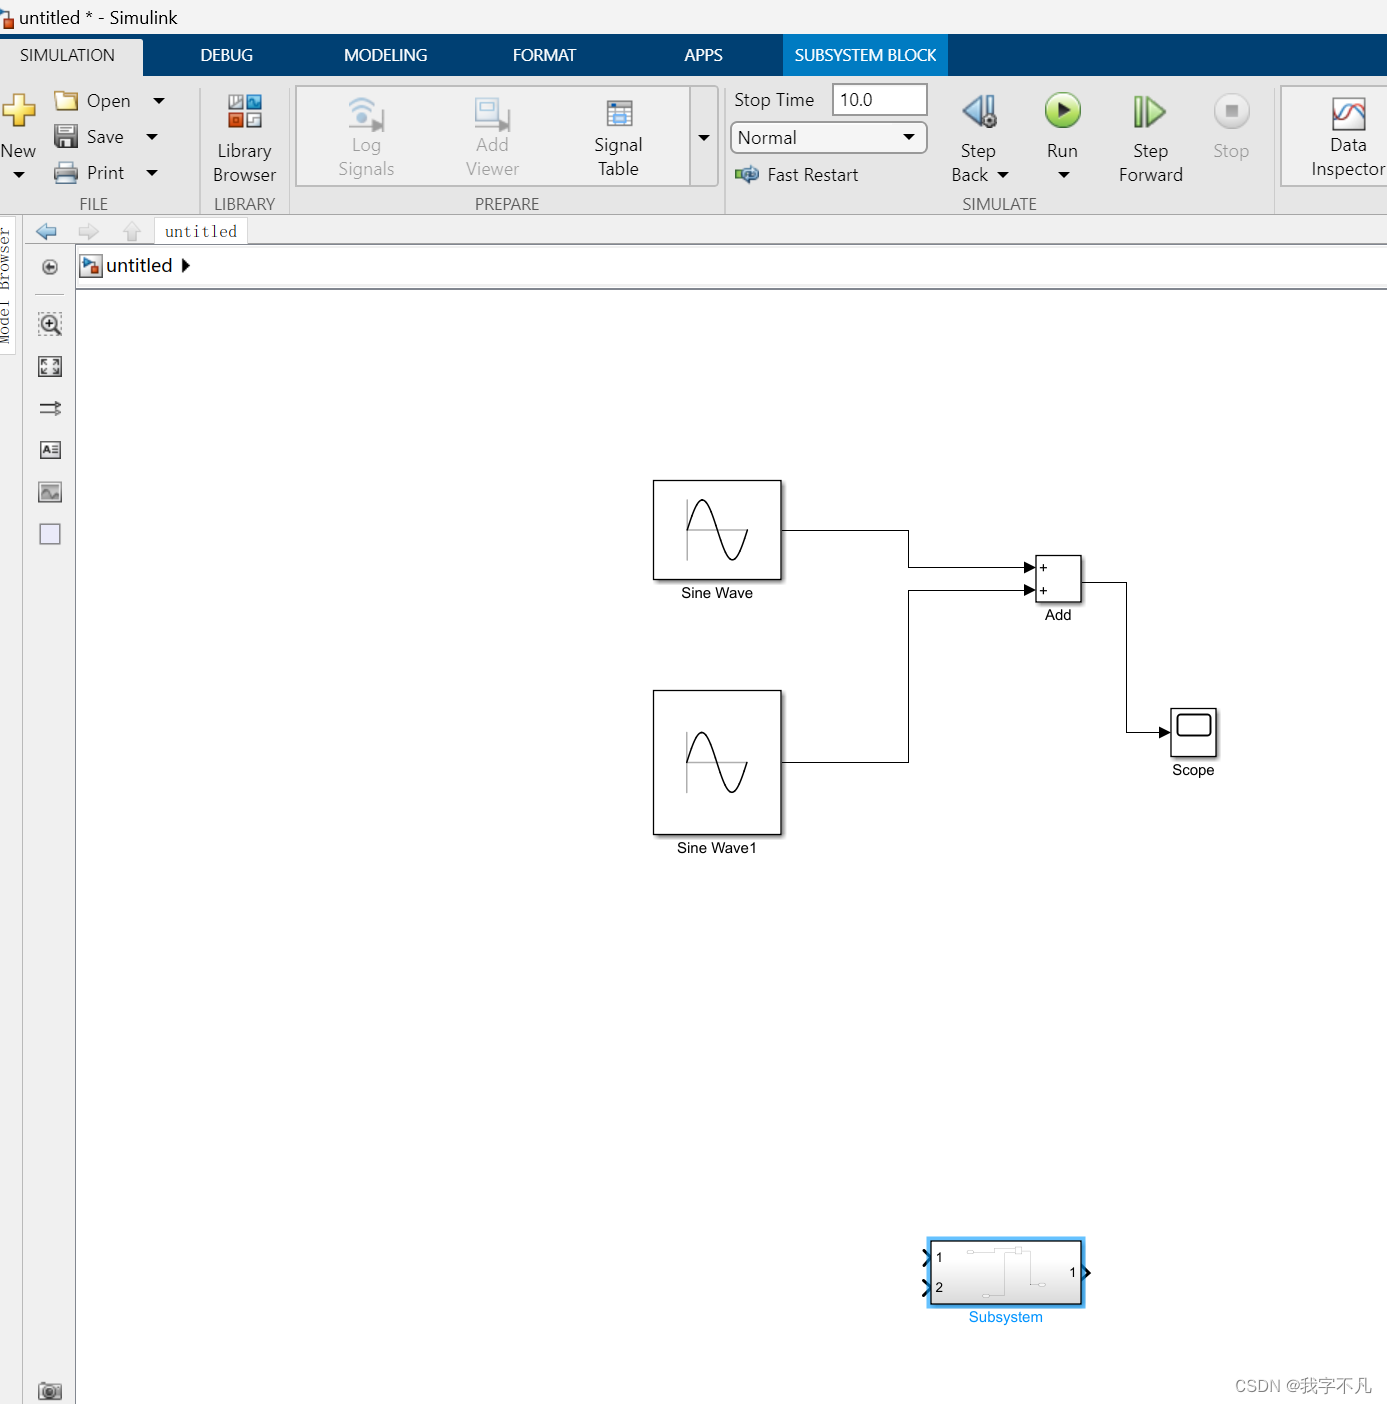Open the Library Browser
Image resolution: width=1387 pixels, height=1404 pixels.
pyautogui.click(x=244, y=138)
